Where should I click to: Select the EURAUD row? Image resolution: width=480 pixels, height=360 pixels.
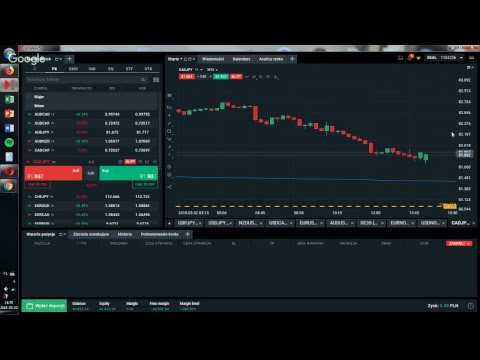pos(92,206)
